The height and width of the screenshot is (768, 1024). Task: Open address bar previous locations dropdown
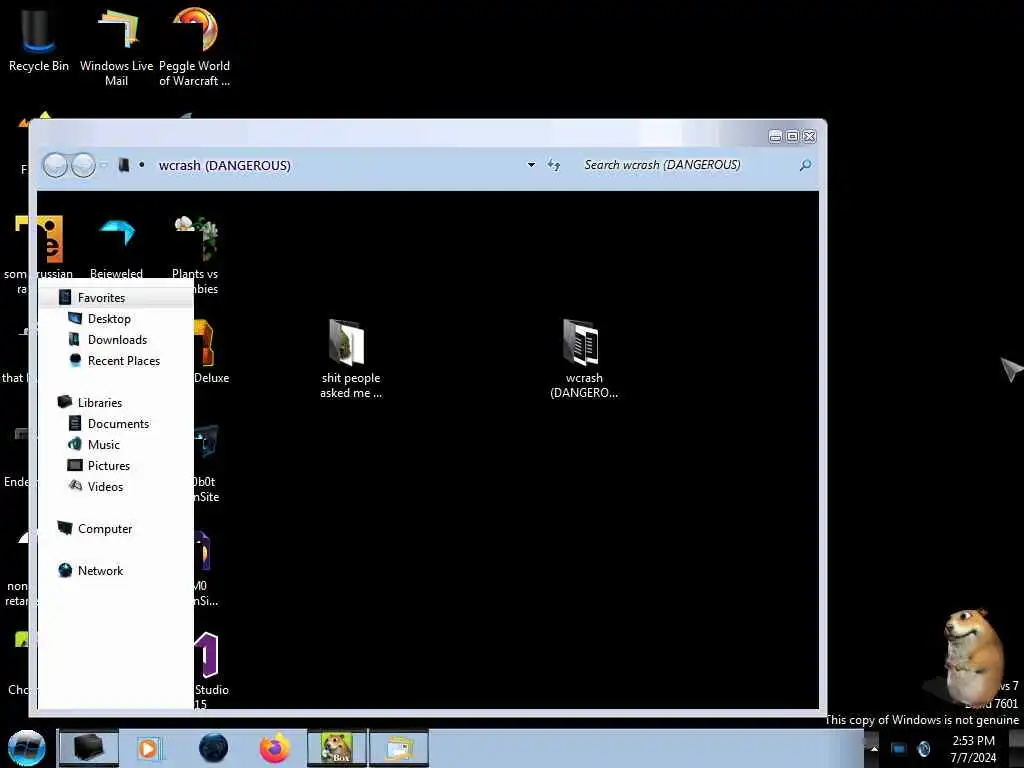[x=531, y=165]
